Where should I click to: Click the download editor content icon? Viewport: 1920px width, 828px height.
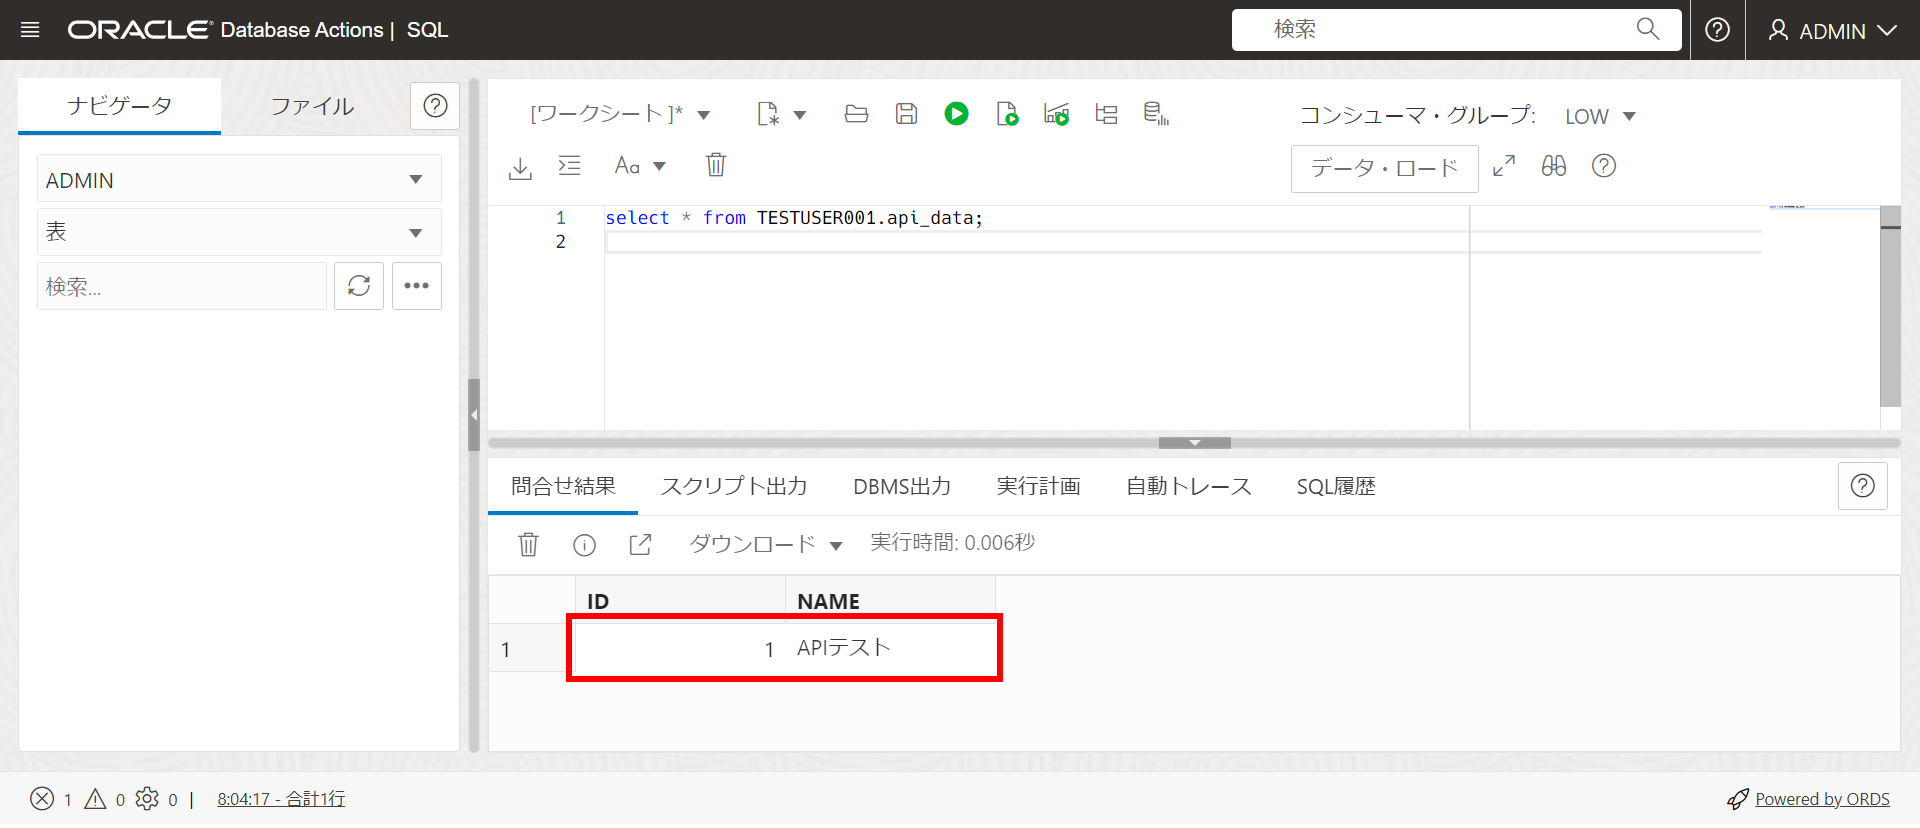pyautogui.click(x=520, y=167)
